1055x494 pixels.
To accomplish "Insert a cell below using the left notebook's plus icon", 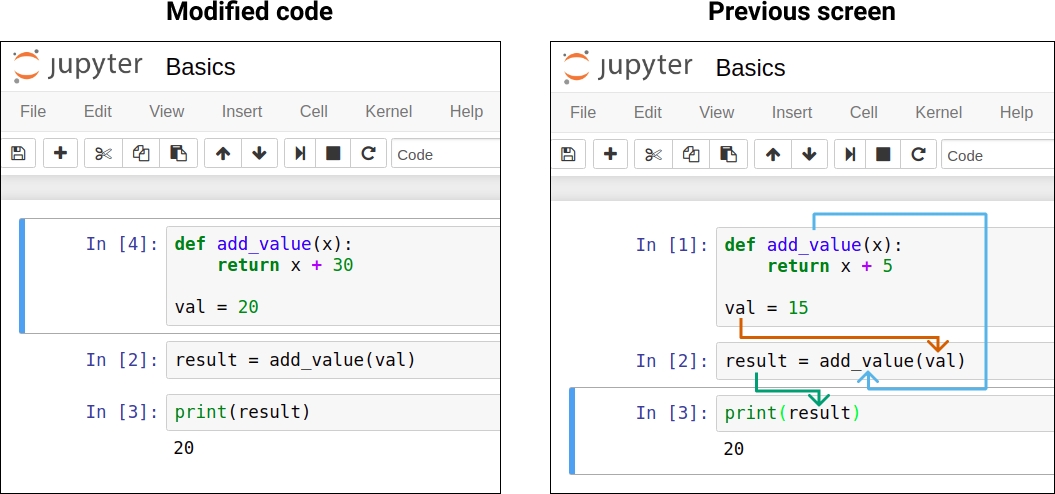I will coord(60,154).
